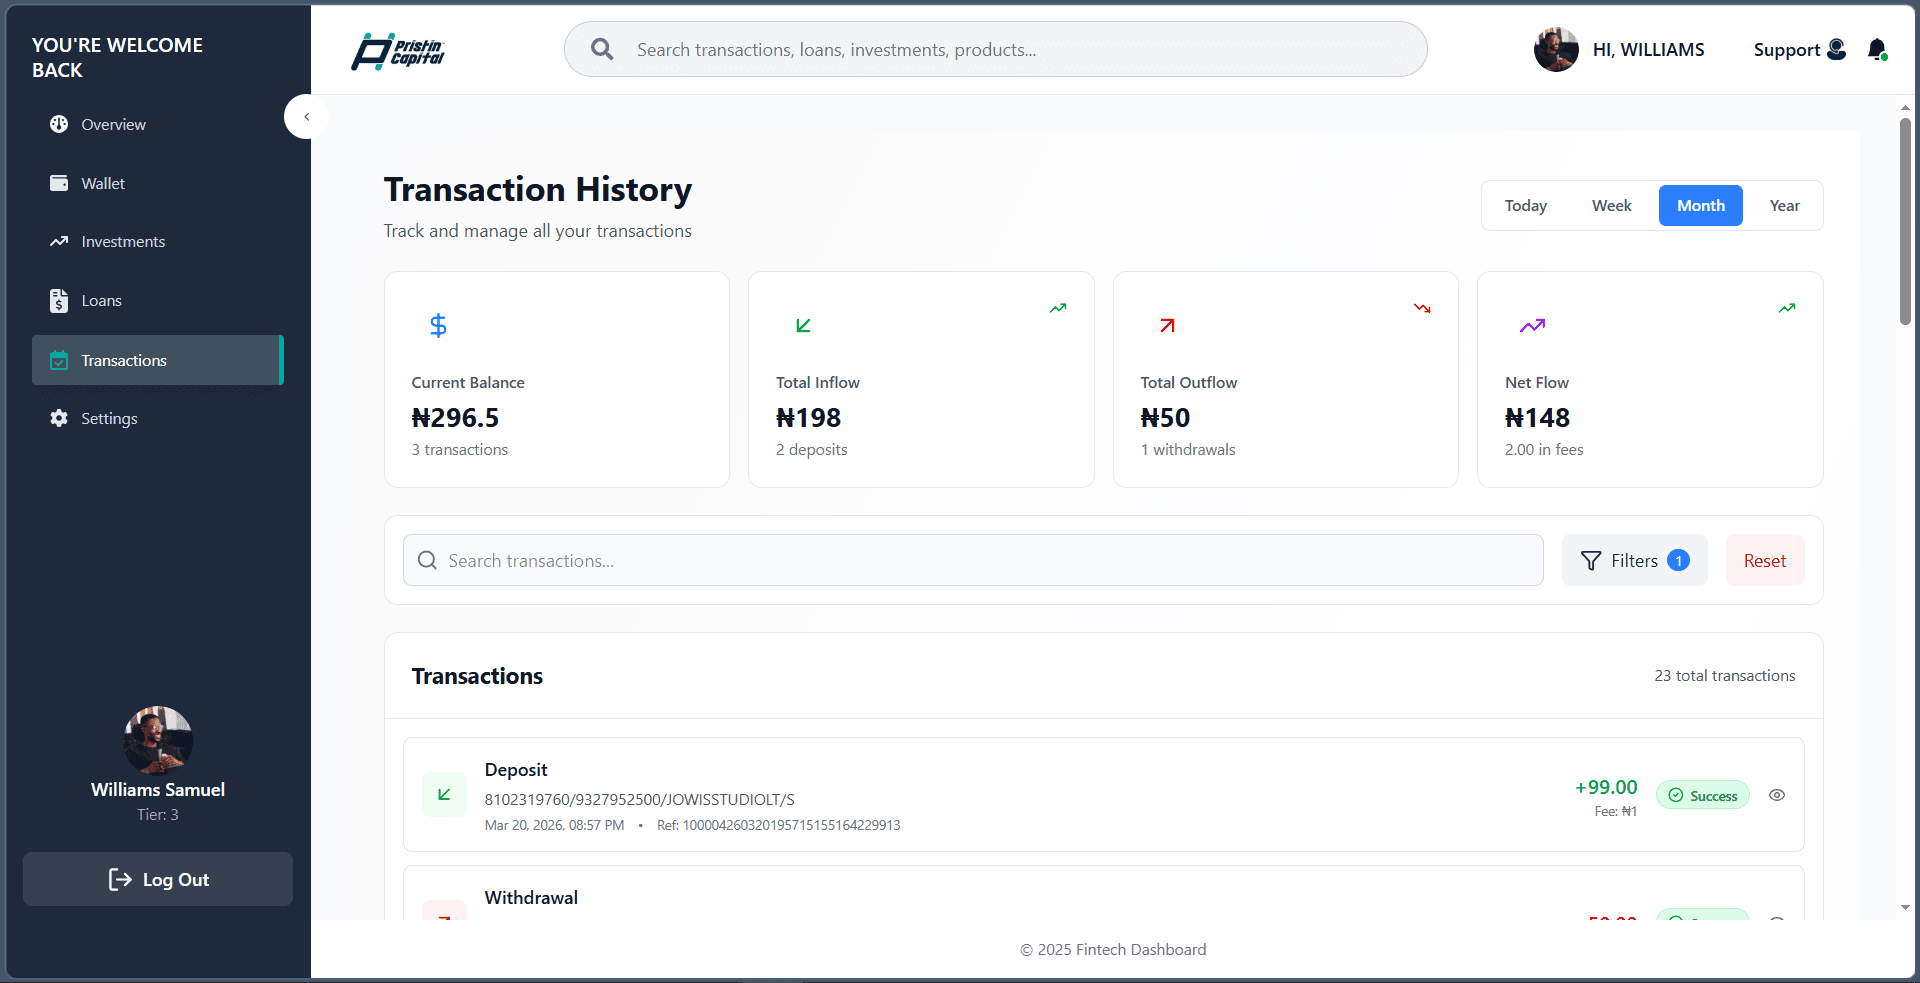Viewport: 1920px width, 983px height.
Task: Collapse the sidebar with chevron button
Action: tap(307, 117)
